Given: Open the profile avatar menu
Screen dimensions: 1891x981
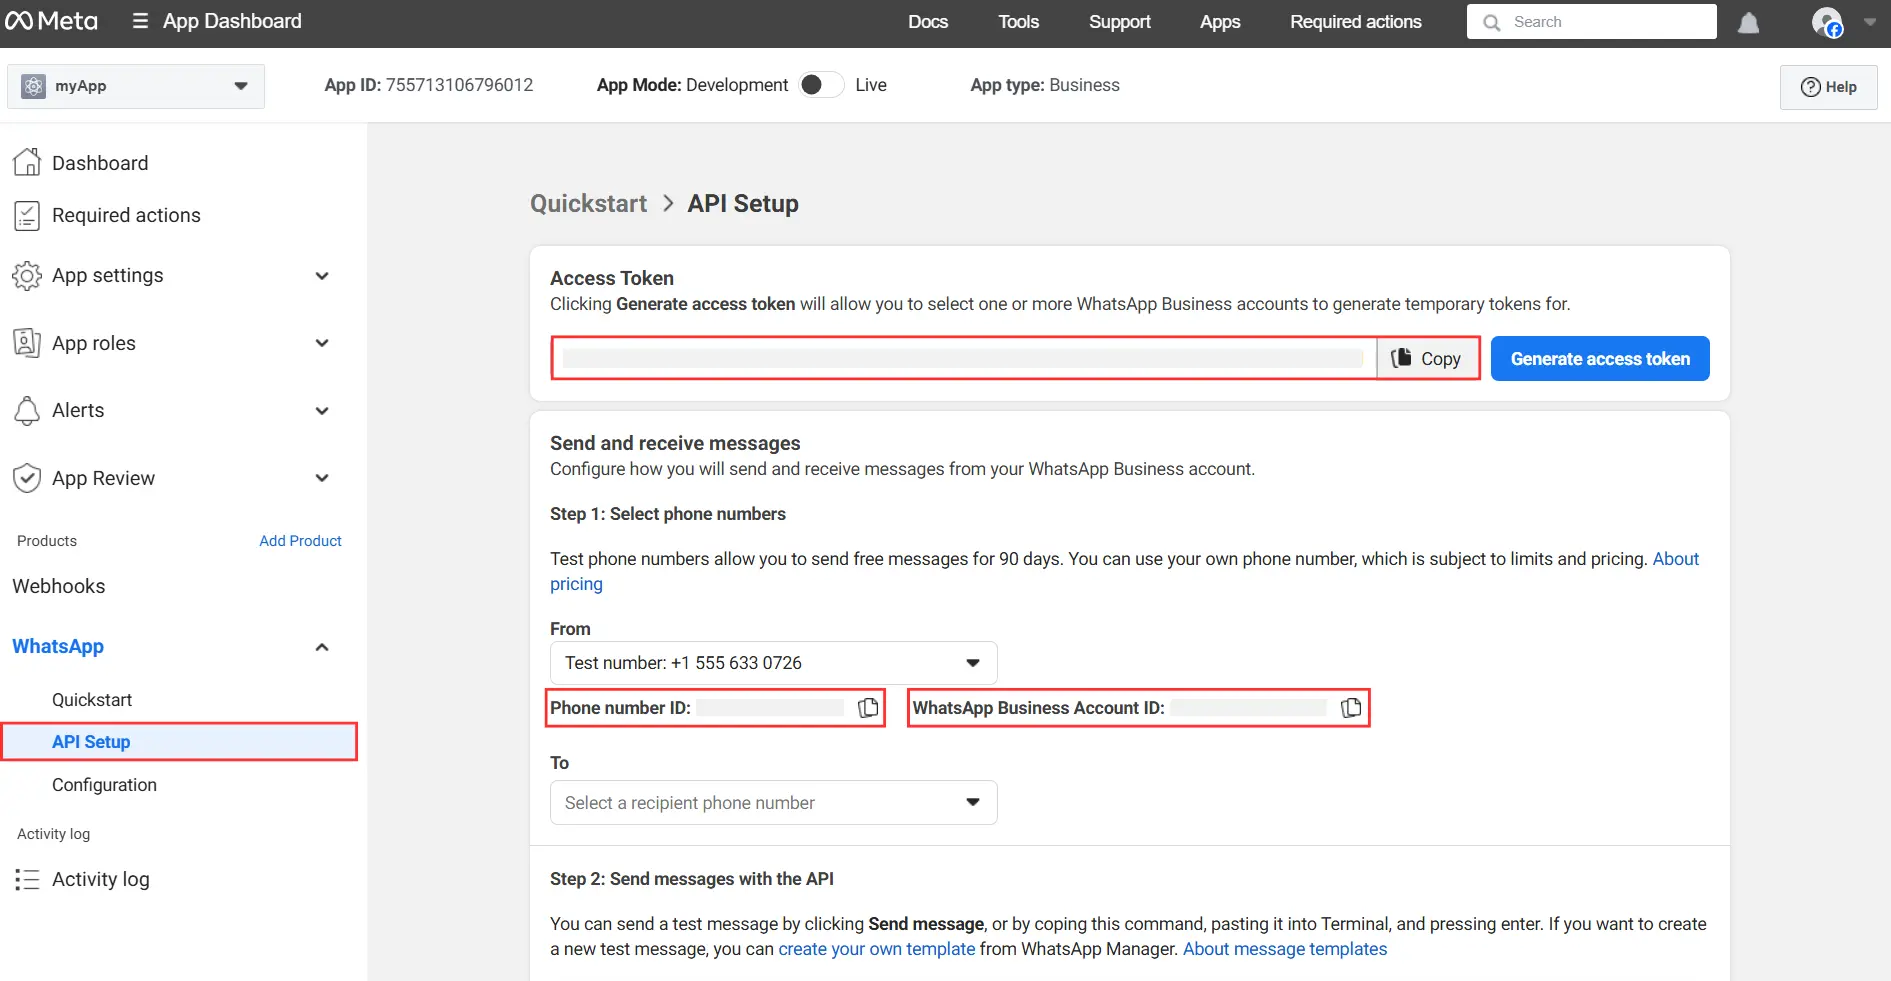Looking at the screenshot, I should coord(1827,22).
